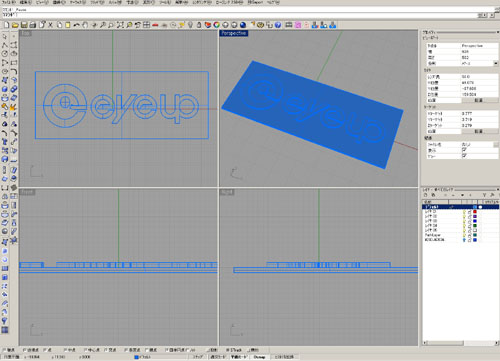This screenshot has height=361, width=500.
Task: Toggle the light bulb visibility of the red layer
Action: 464,212
